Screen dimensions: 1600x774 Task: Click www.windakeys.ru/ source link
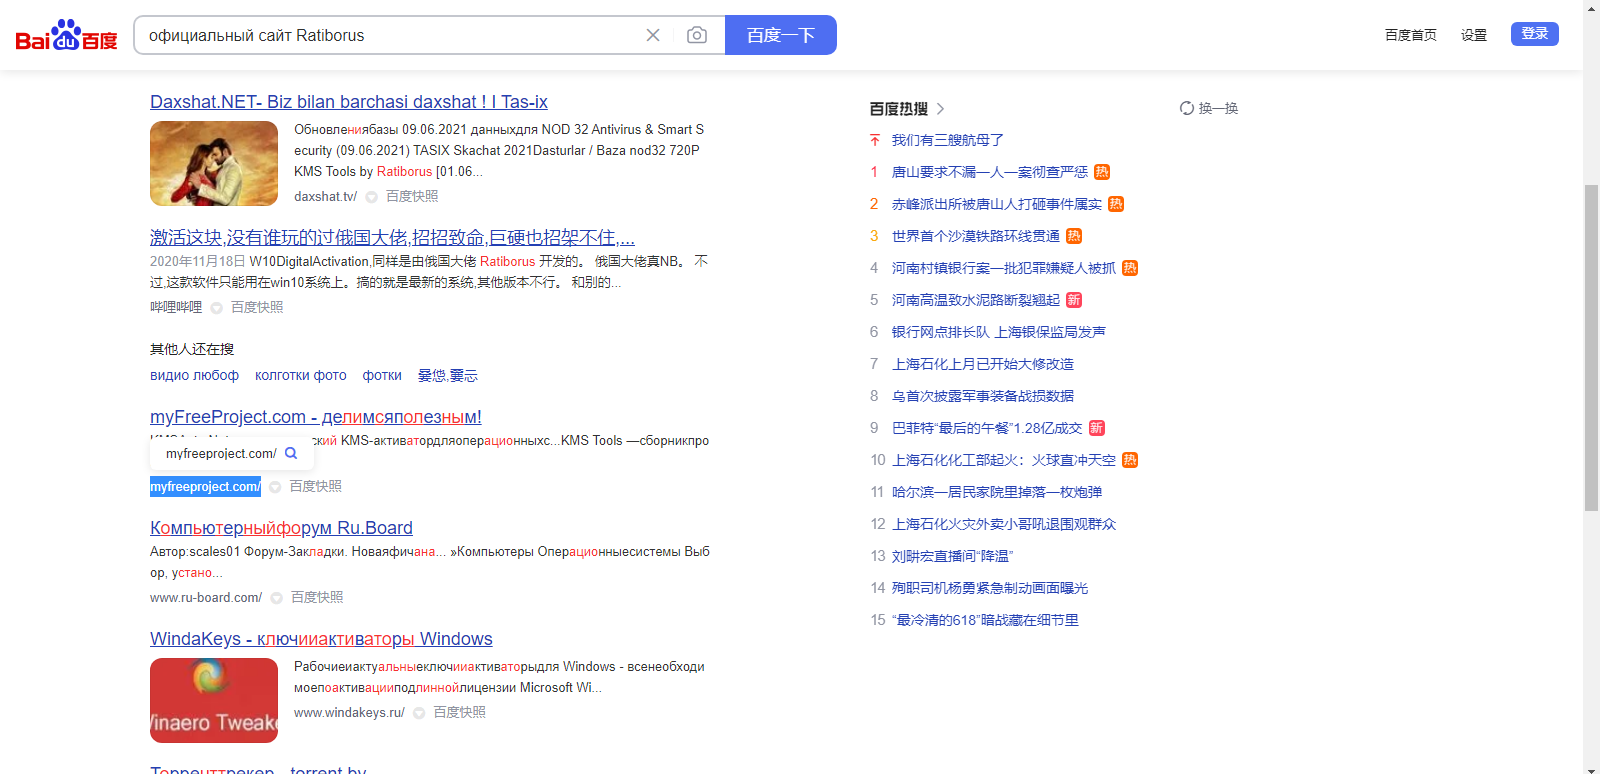(349, 713)
